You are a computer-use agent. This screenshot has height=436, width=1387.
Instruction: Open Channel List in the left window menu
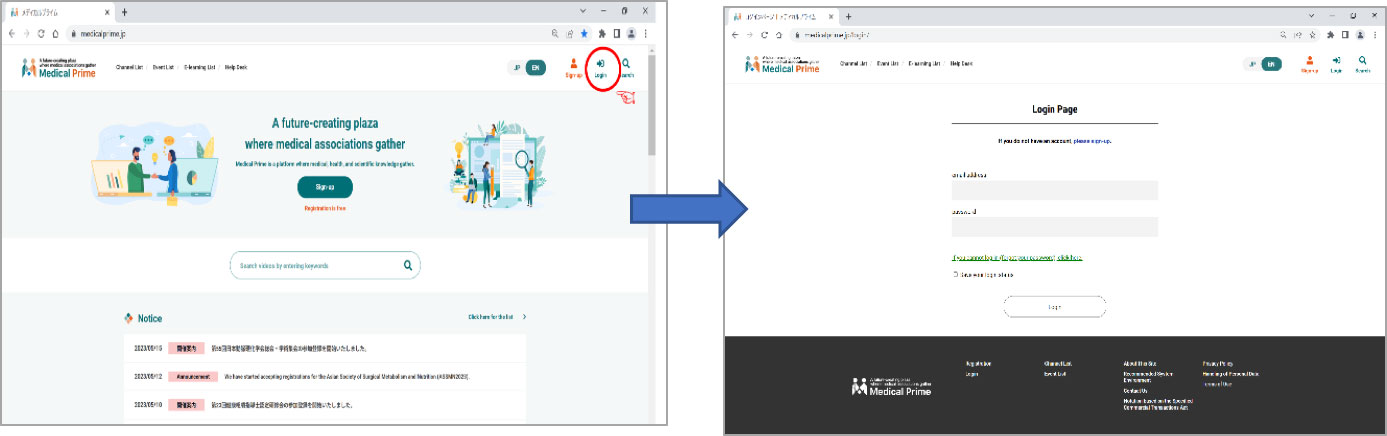click(129, 67)
